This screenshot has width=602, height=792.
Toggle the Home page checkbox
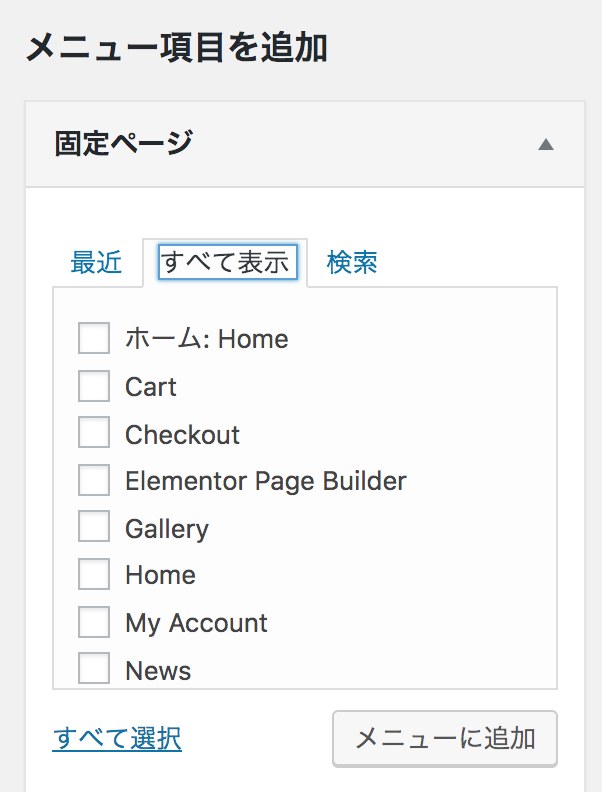coord(94,575)
